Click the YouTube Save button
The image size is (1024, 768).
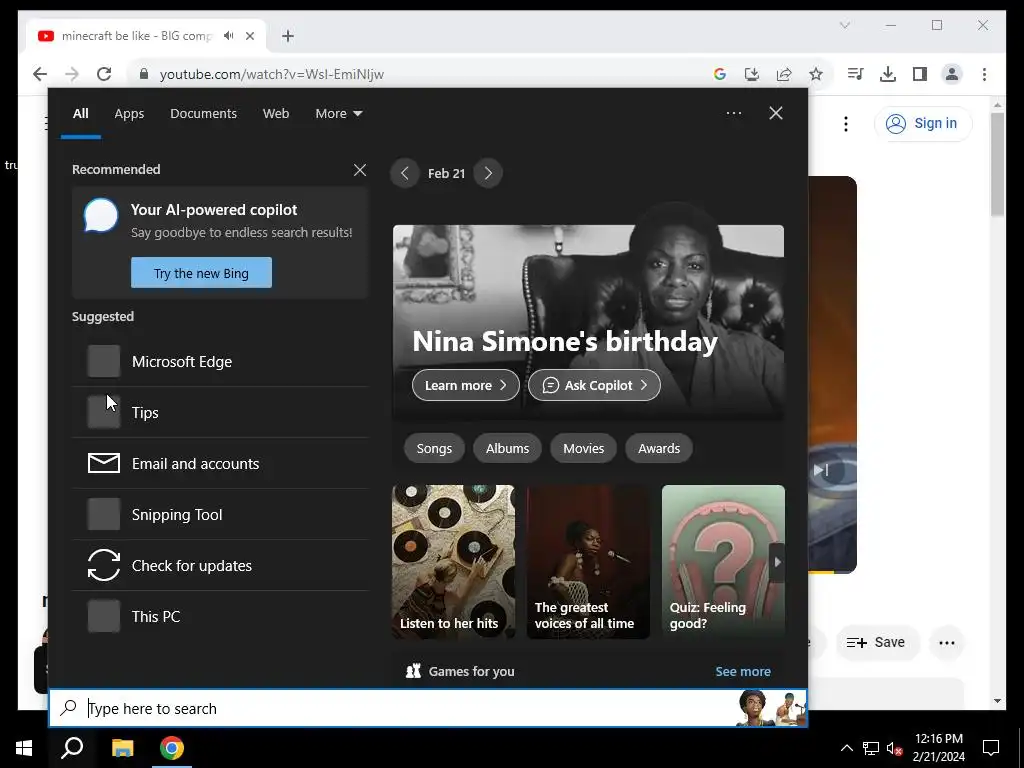(877, 643)
